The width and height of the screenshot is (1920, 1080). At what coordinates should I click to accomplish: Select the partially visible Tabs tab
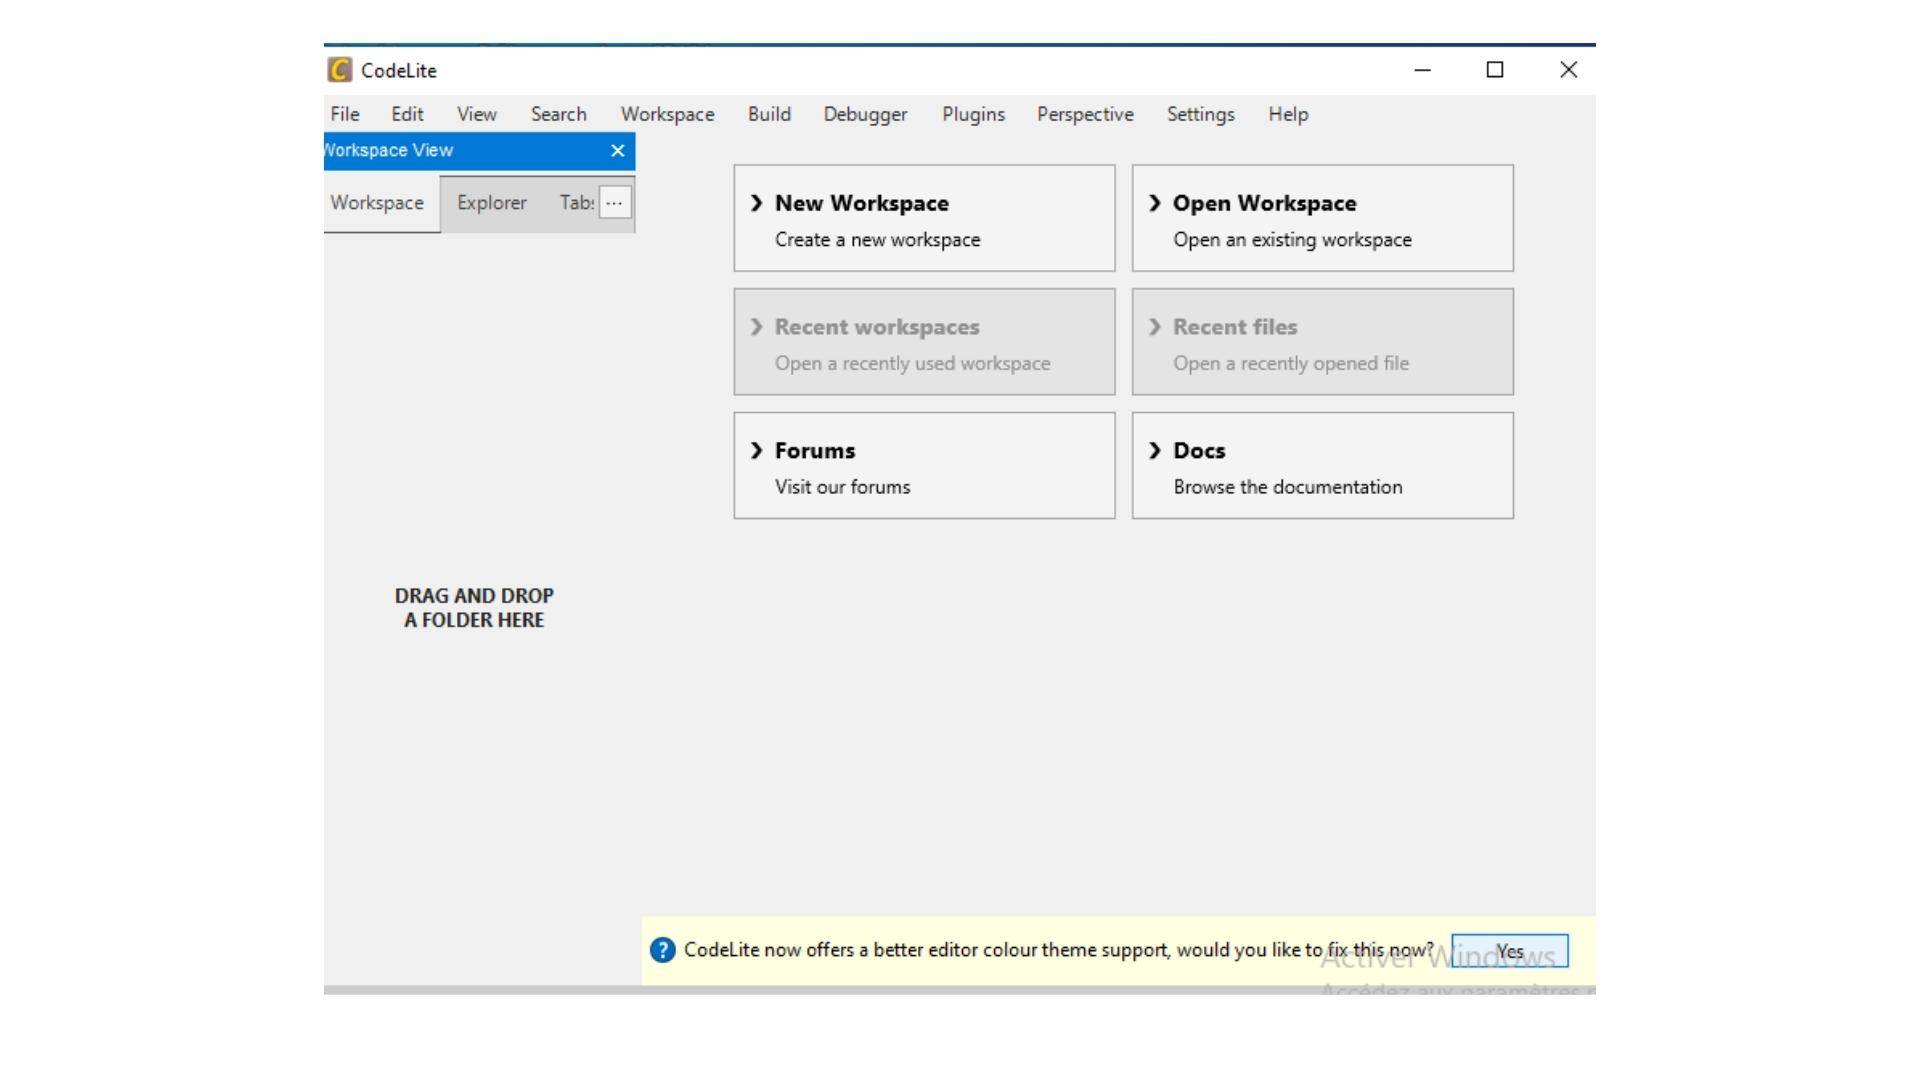pyautogui.click(x=577, y=203)
